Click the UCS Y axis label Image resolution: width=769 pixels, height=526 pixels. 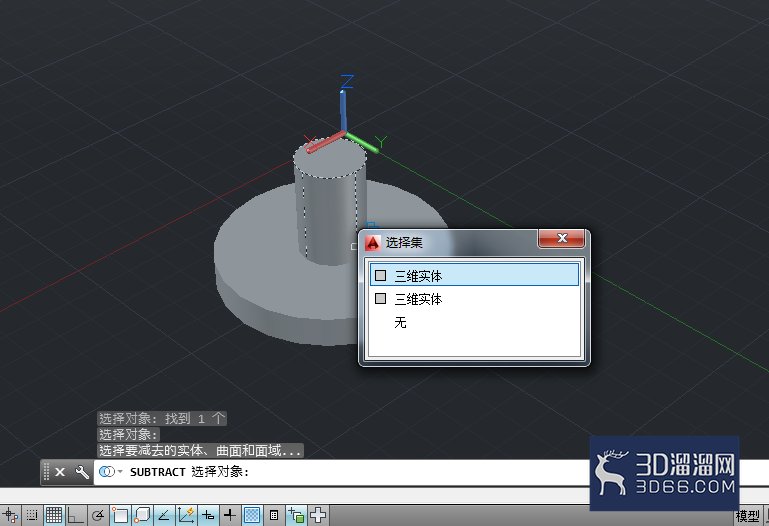(381, 142)
